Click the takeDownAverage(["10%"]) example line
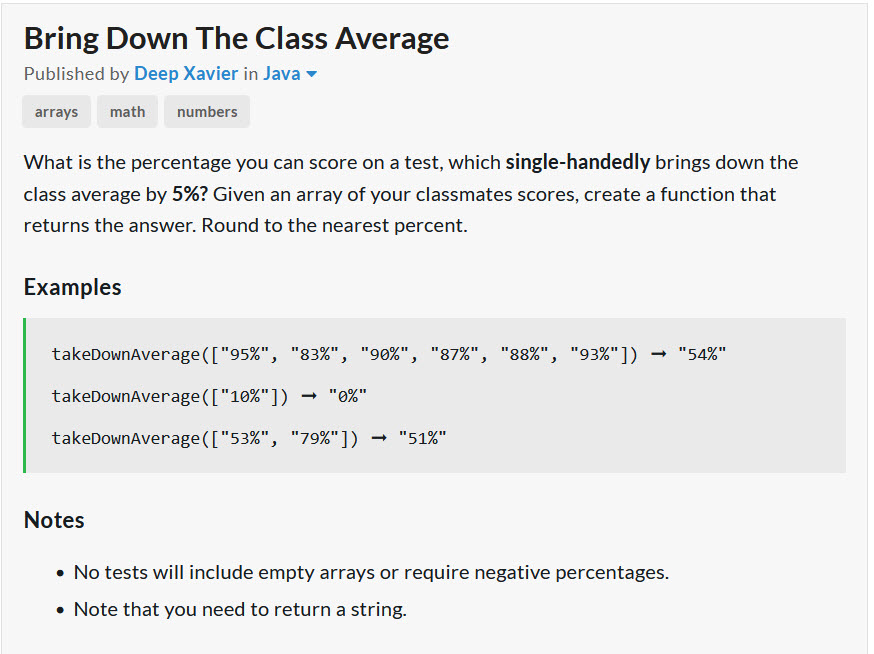The height and width of the screenshot is (654, 874). [209, 396]
